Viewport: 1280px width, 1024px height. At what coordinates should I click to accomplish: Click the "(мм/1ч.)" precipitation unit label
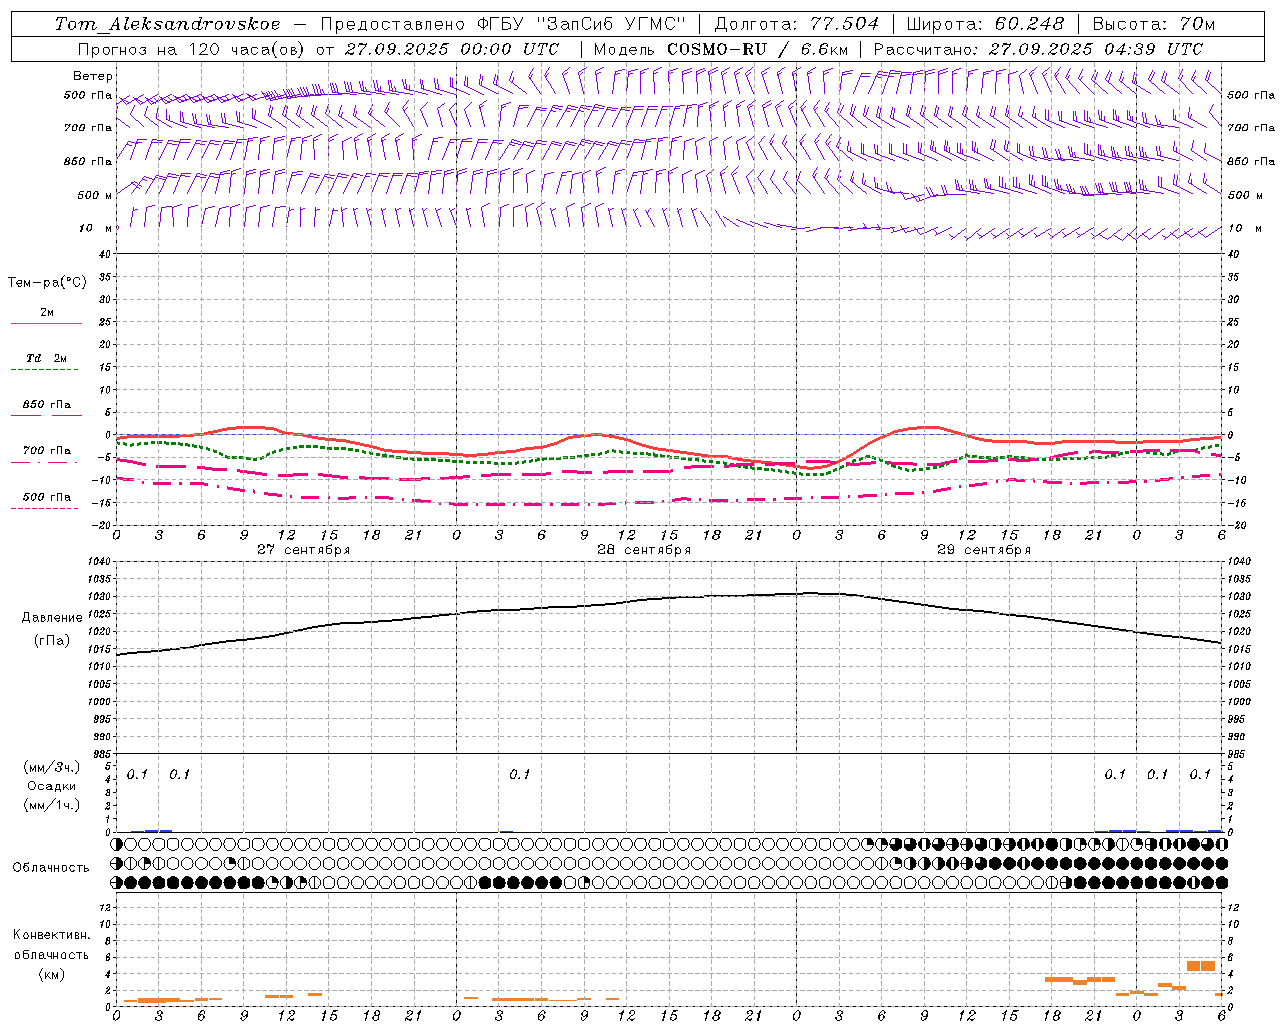tap(51, 805)
